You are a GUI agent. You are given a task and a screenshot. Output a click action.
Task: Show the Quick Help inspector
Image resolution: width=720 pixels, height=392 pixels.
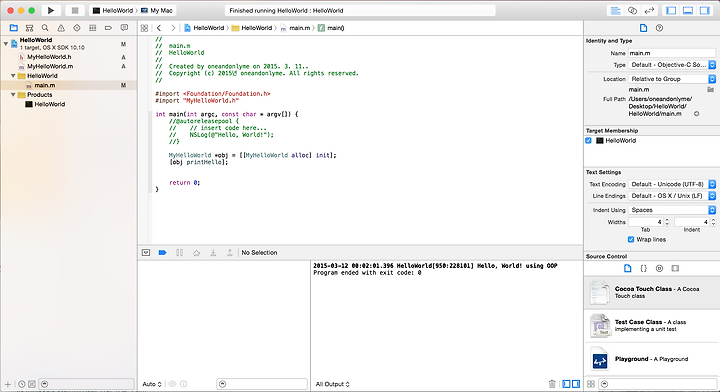click(x=659, y=28)
